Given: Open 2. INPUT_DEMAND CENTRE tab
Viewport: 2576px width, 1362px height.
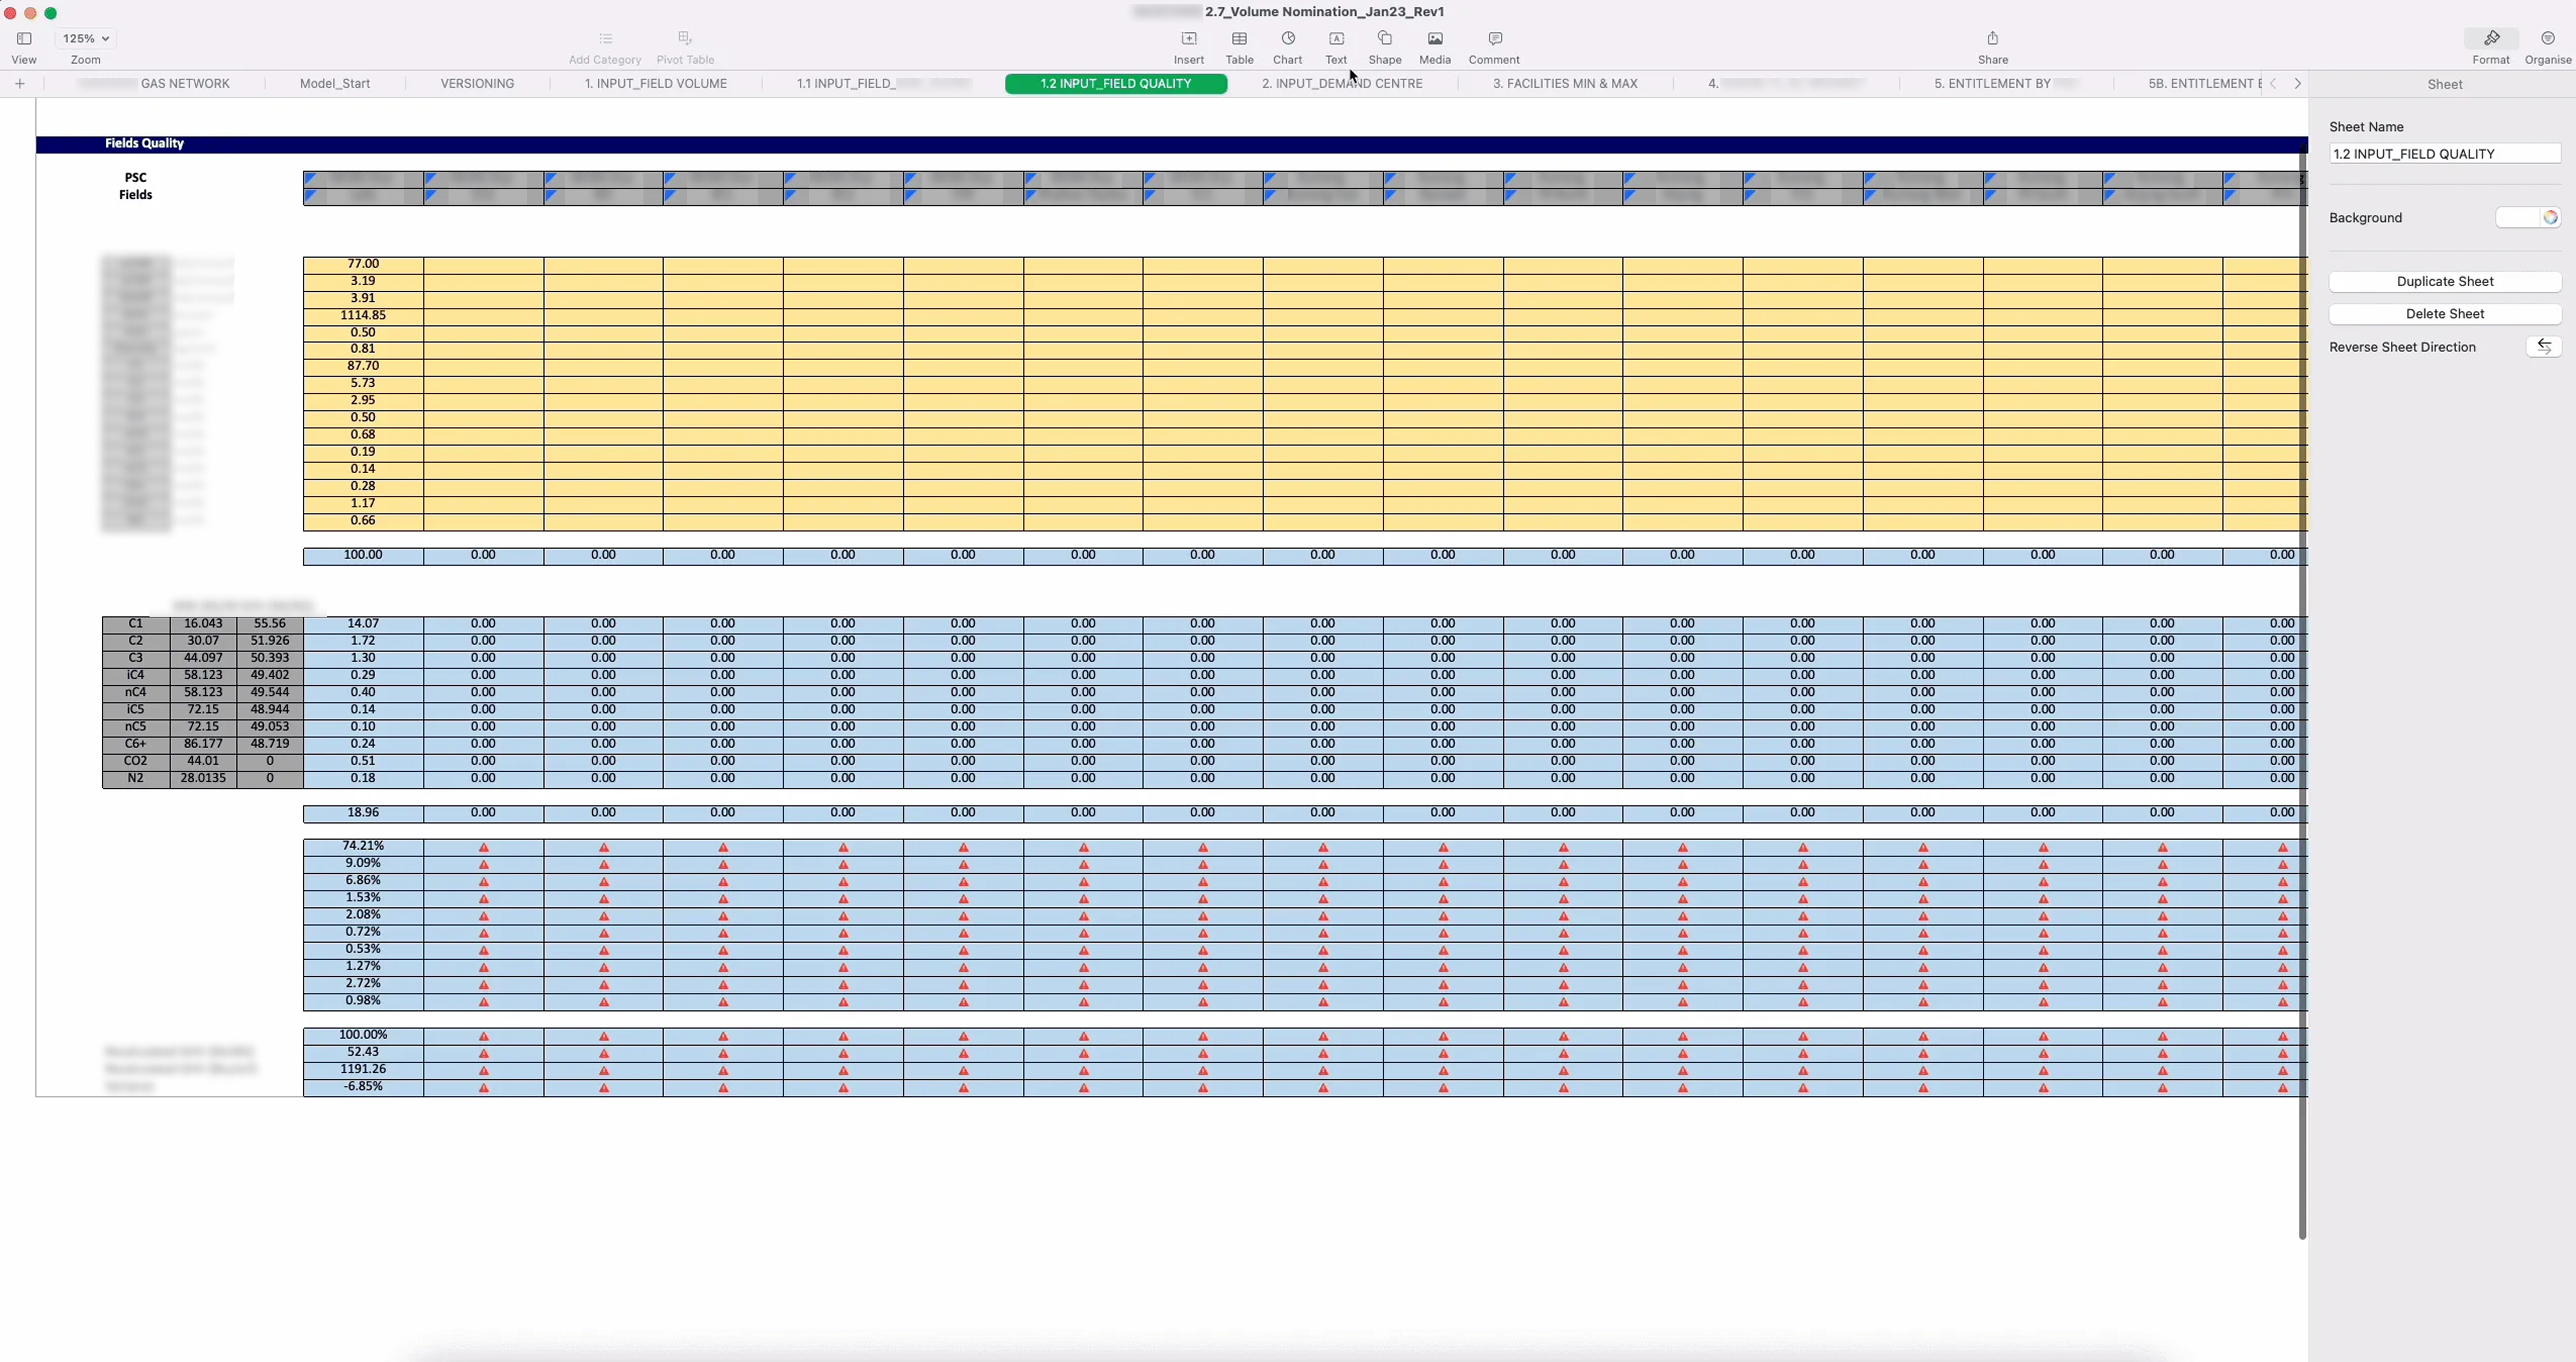Looking at the screenshot, I should (x=1342, y=84).
